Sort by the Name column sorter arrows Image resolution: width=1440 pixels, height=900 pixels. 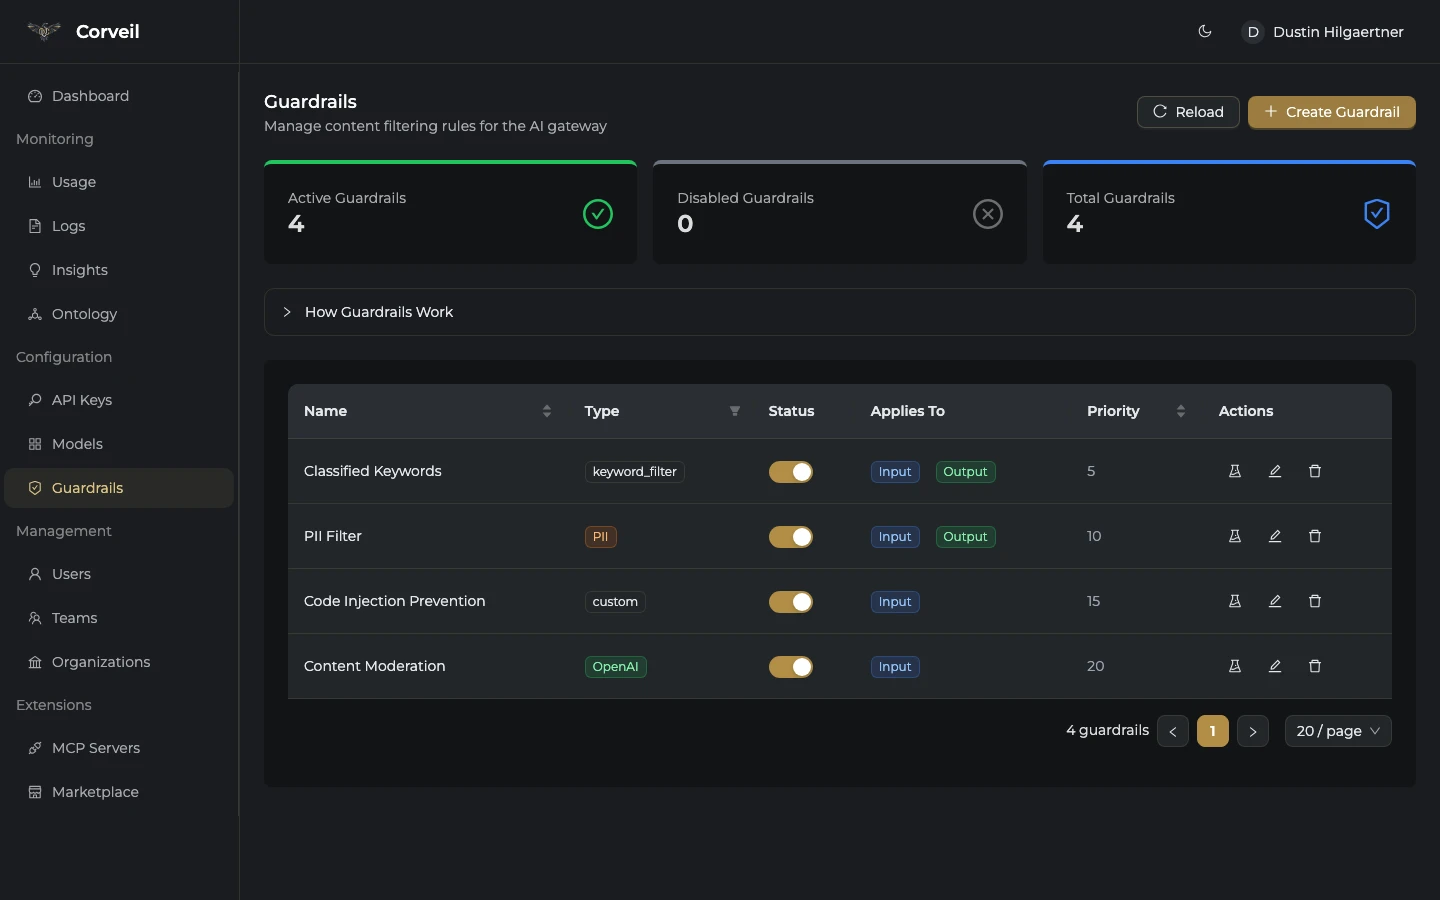point(546,411)
